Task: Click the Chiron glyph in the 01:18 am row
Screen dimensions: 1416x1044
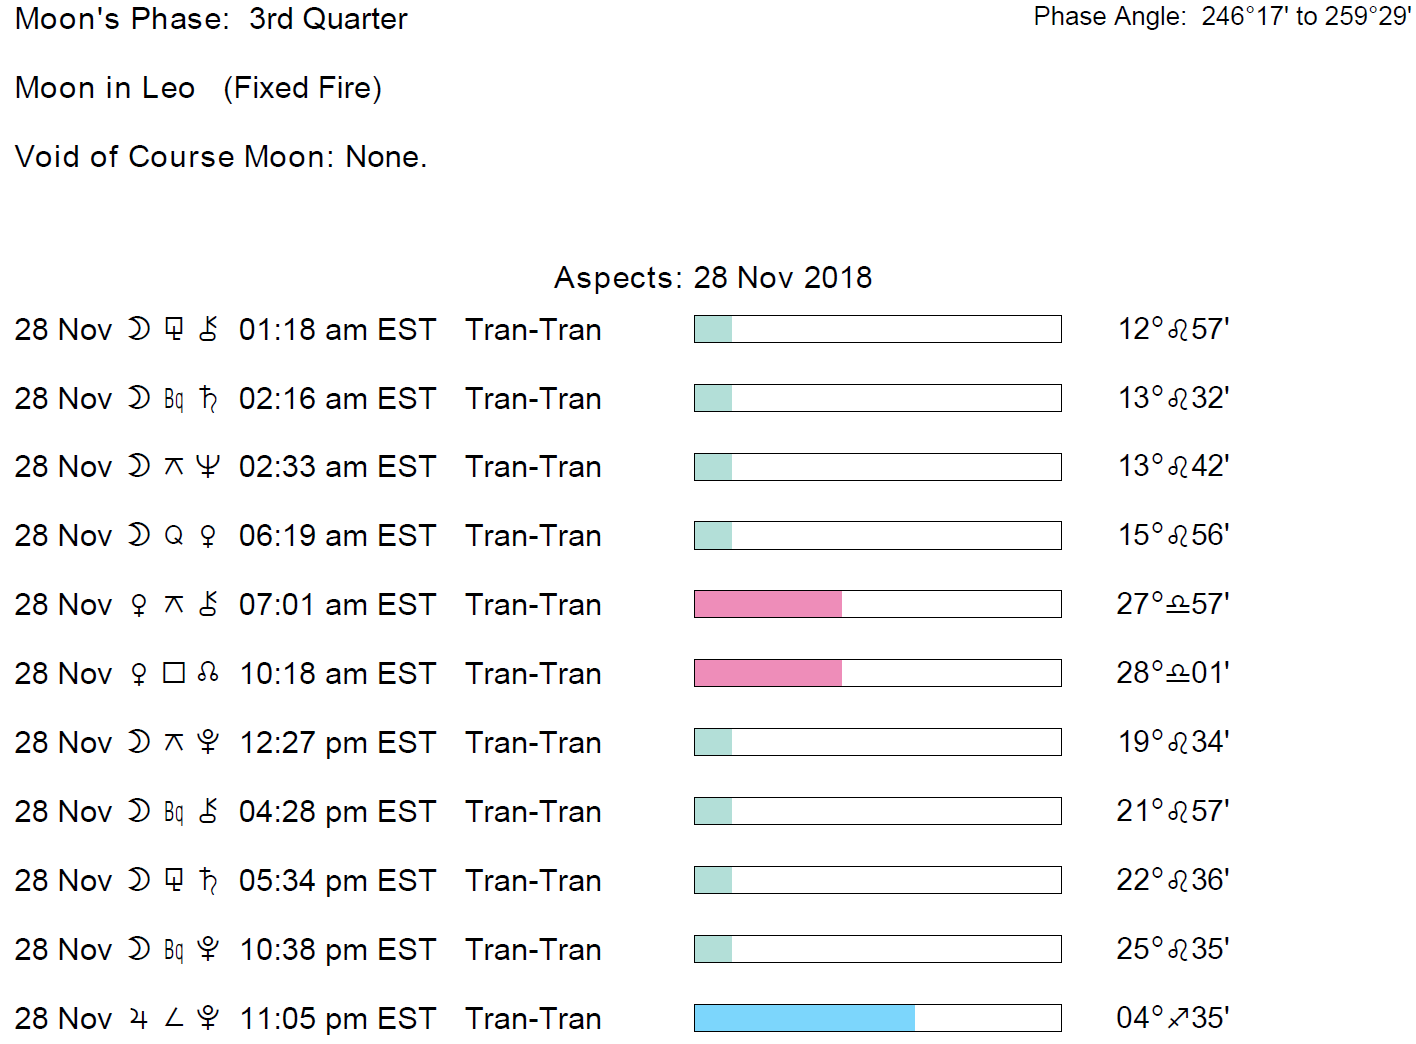Action: point(208,329)
